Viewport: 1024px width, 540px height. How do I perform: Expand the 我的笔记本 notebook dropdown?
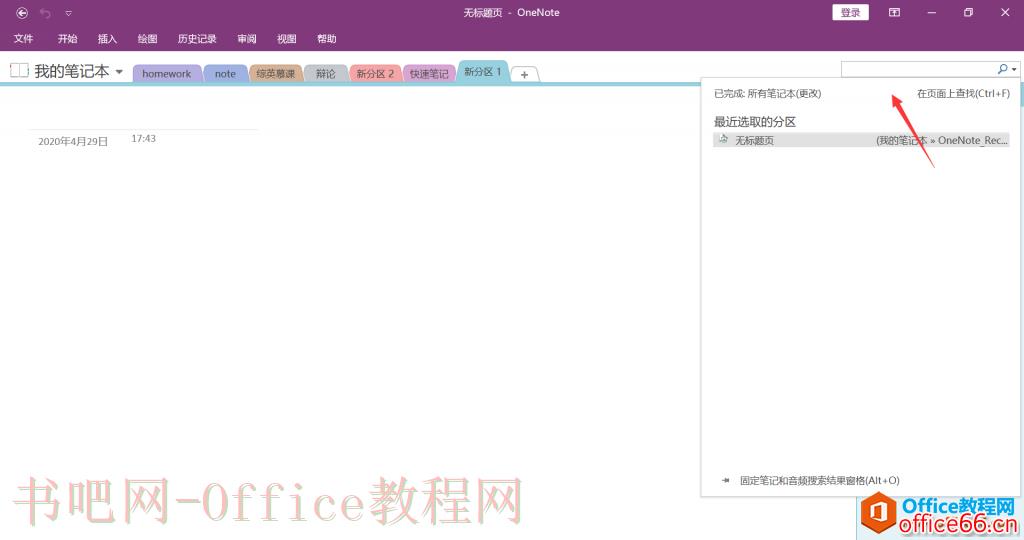click(x=119, y=71)
